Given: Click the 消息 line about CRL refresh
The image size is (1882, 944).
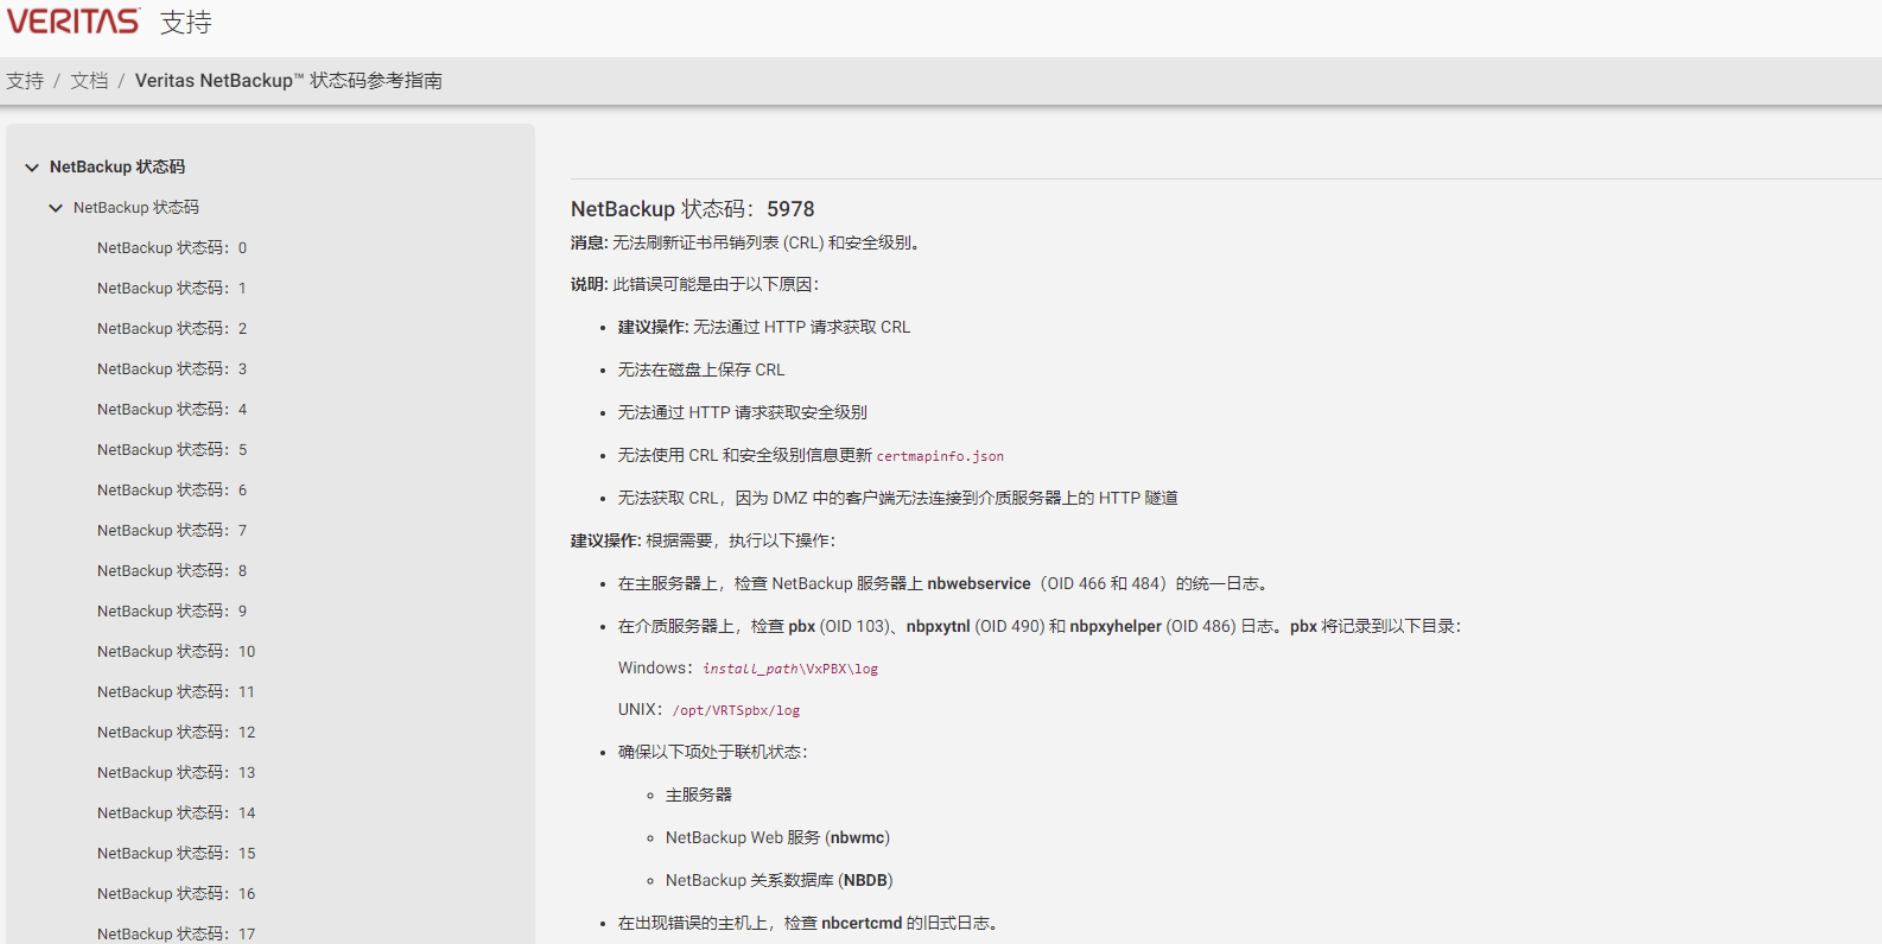Looking at the screenshot, I should pos(745,243).
